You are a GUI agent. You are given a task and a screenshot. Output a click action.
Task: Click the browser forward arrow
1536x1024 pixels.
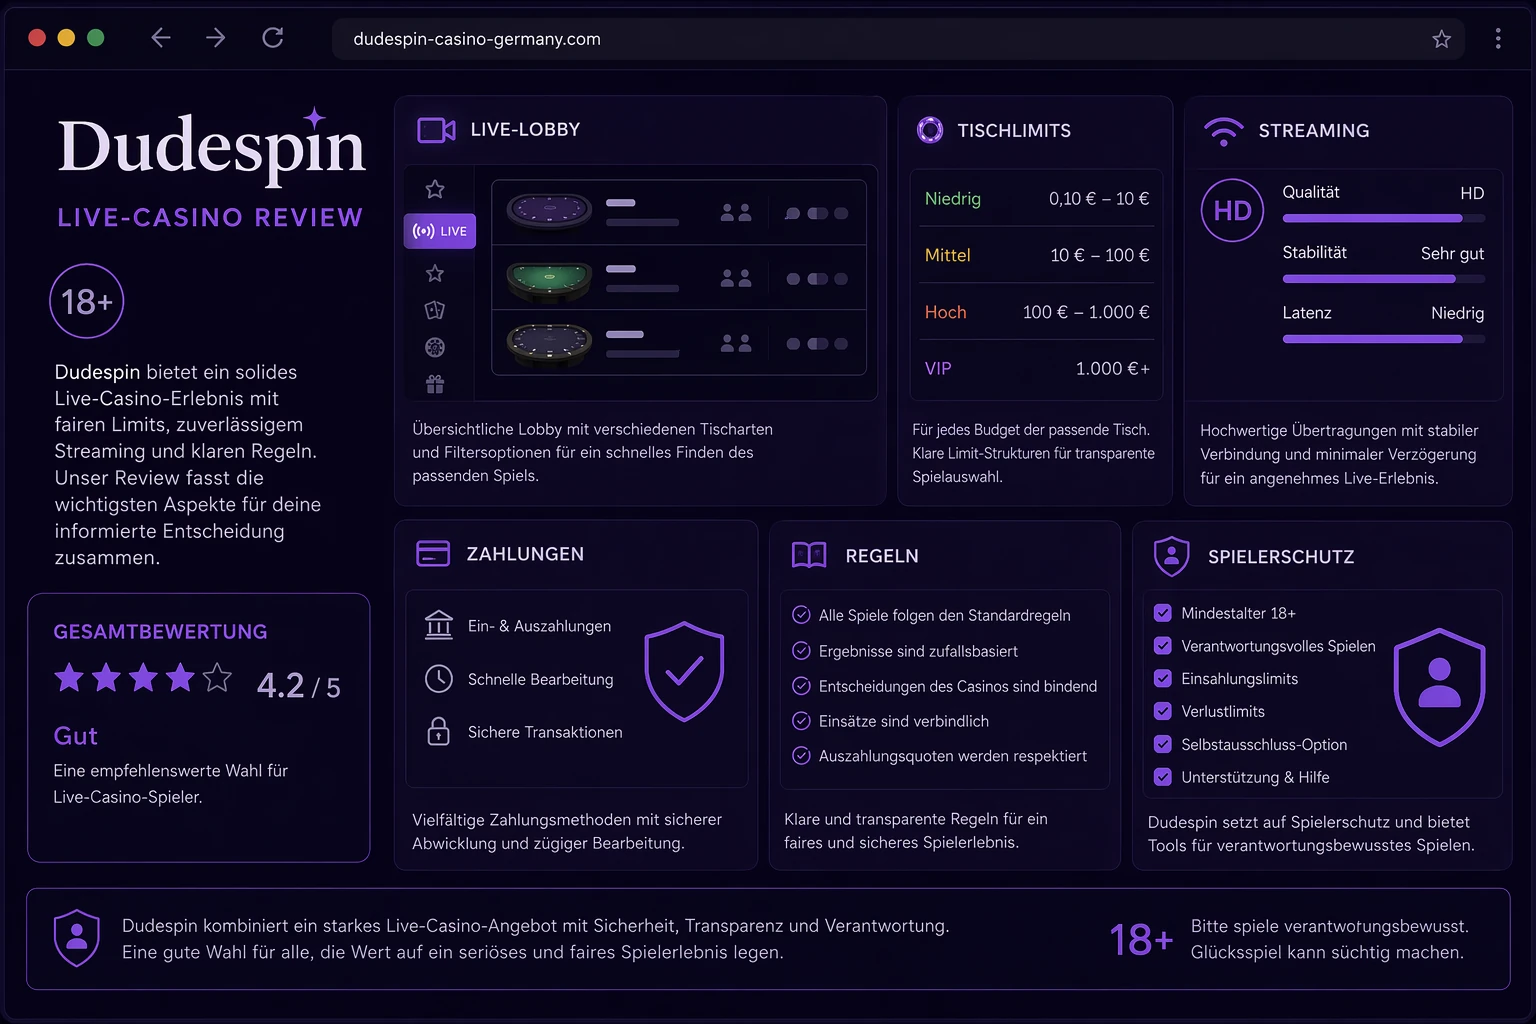coord(216,38)
